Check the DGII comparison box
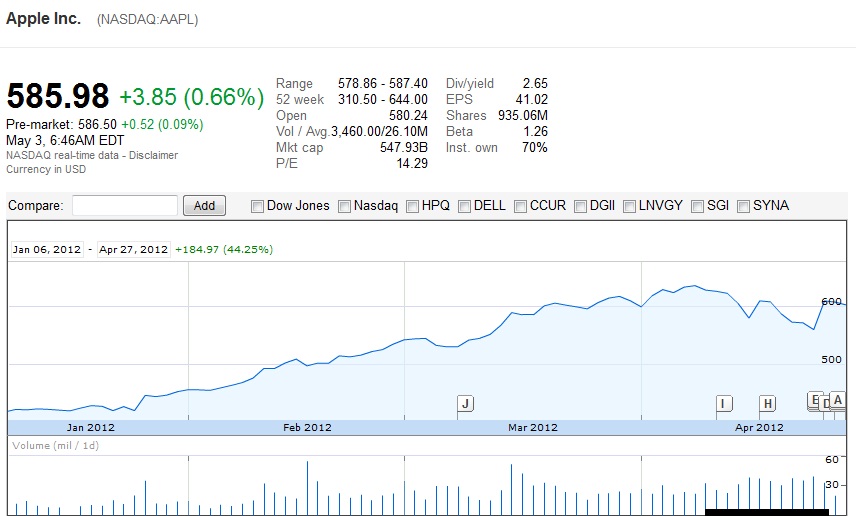 pyautogui.click(x=580, y=206)
